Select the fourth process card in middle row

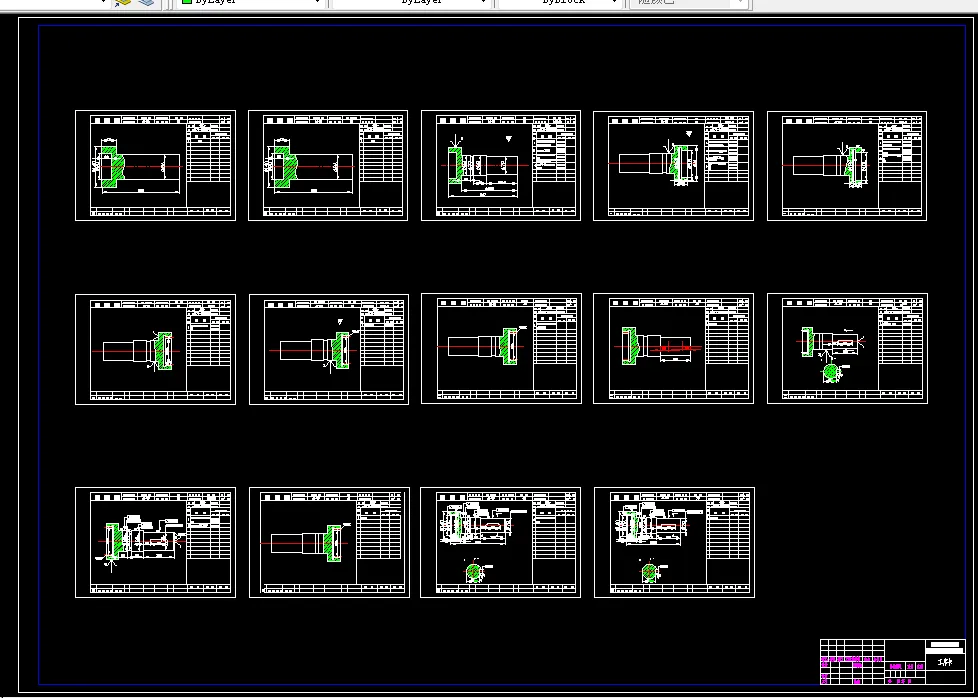click(673, 348)
